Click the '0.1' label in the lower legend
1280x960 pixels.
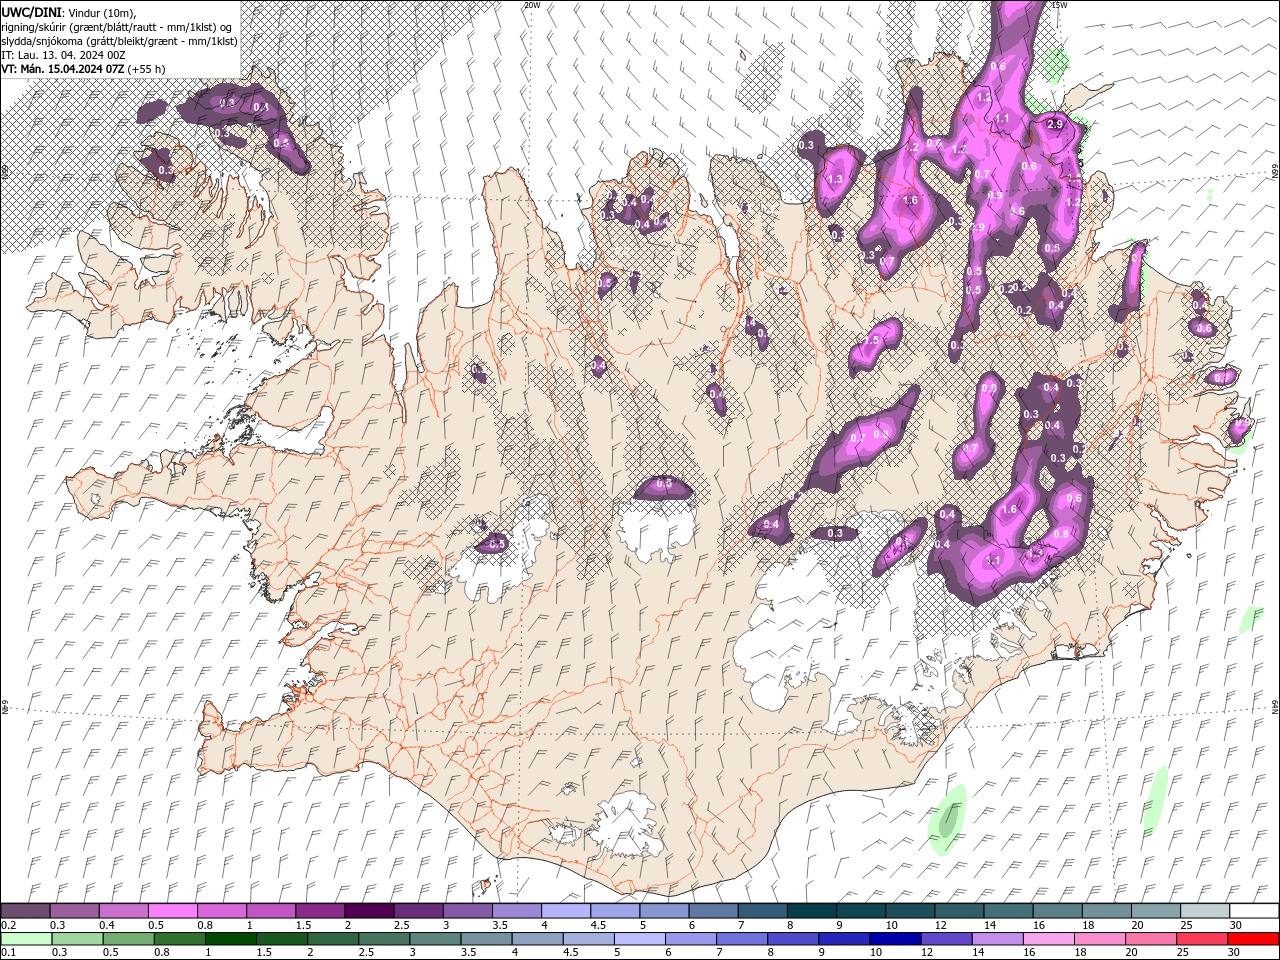[8, 954]
